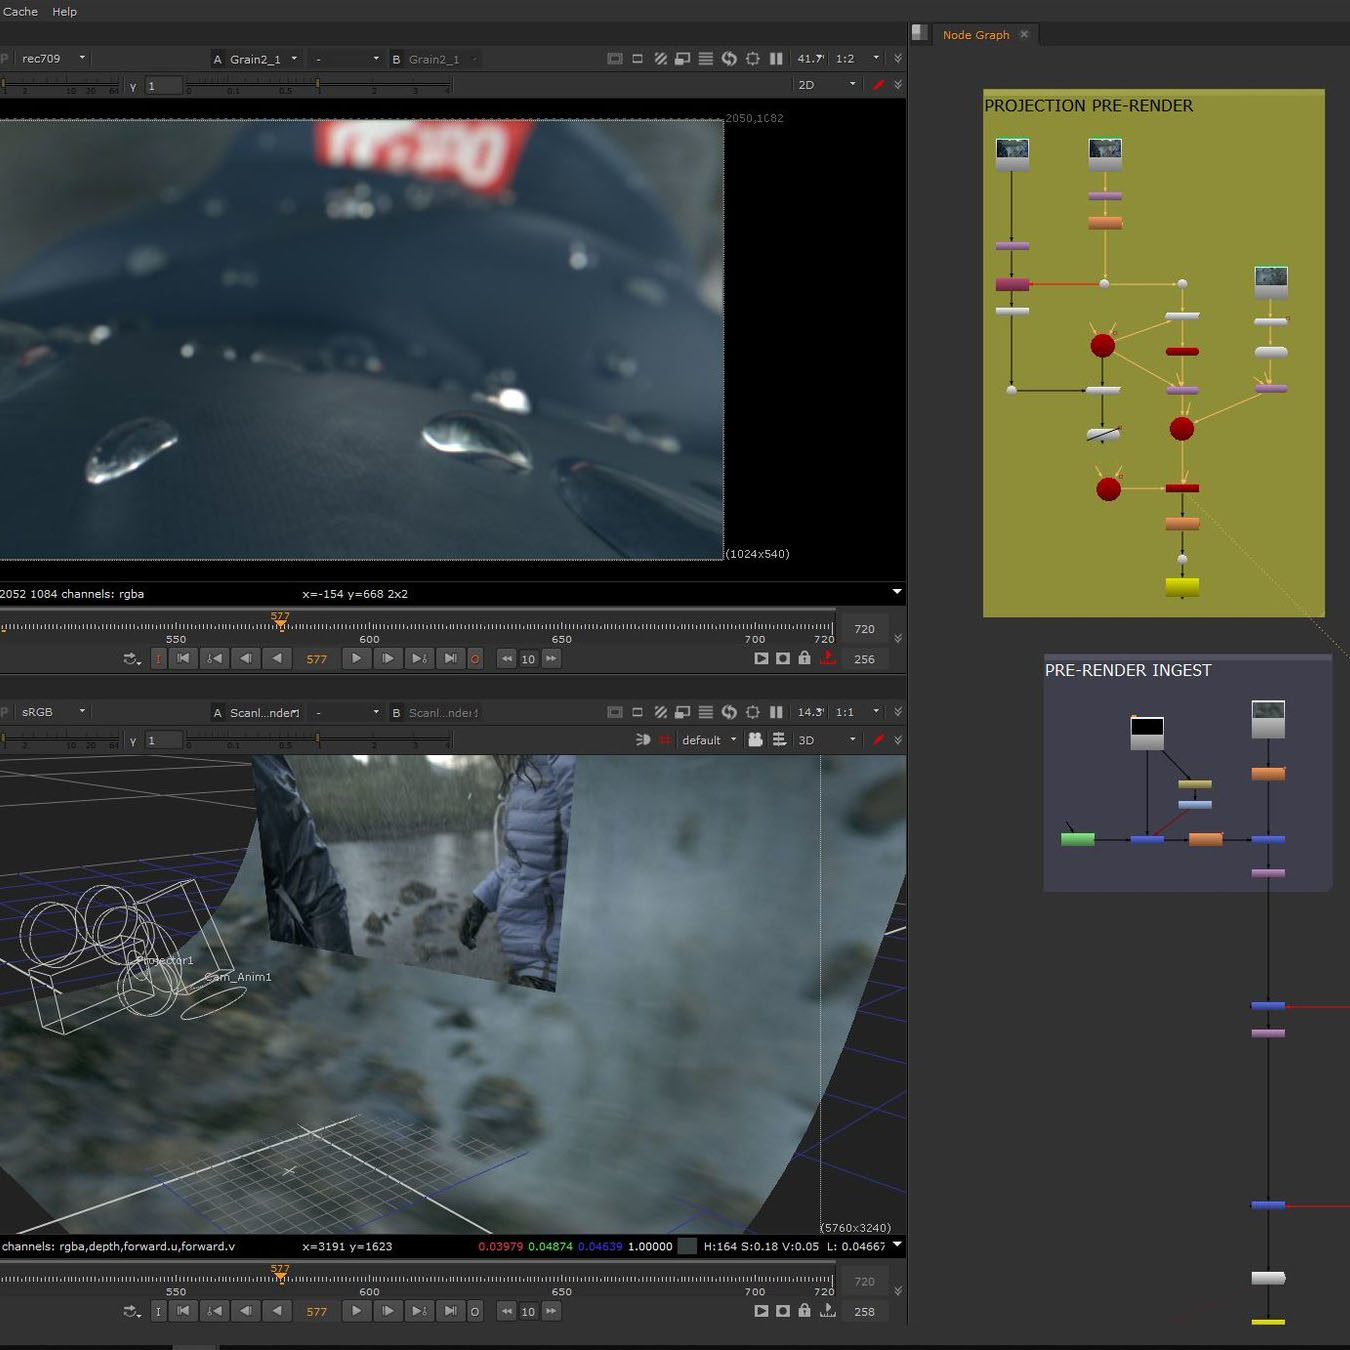Click the refresh viewer icon in top viewer
The image size is (1350, 1350).
click(x=729, y=59)
